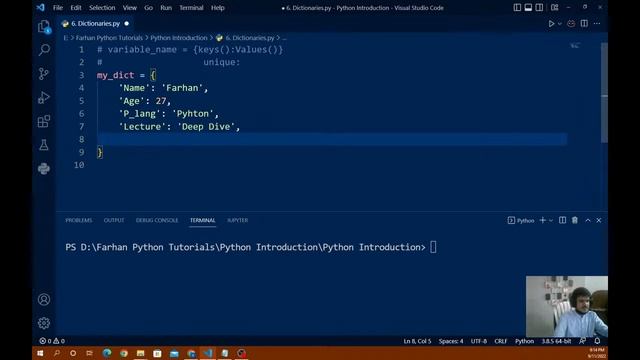Switch to the TERMINAL tab
The image size is (640, 360).
point(202,220)
